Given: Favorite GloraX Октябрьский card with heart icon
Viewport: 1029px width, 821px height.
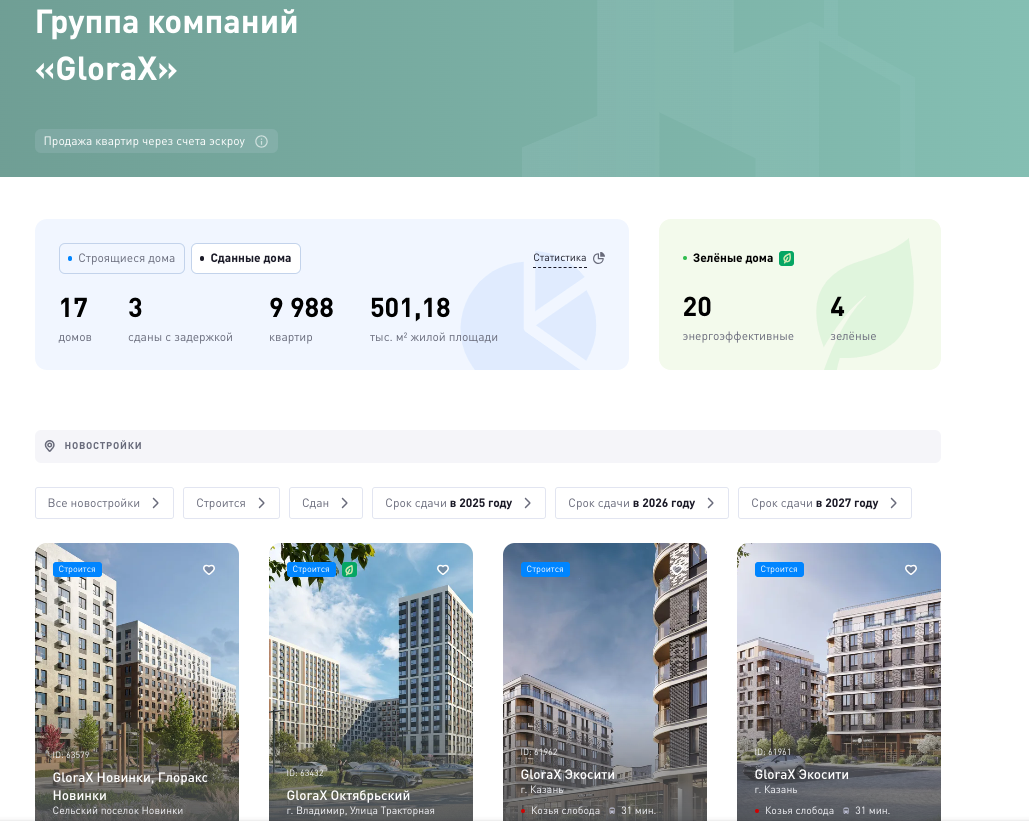Looking at the screenshot, I should click(x=443, y=570).
